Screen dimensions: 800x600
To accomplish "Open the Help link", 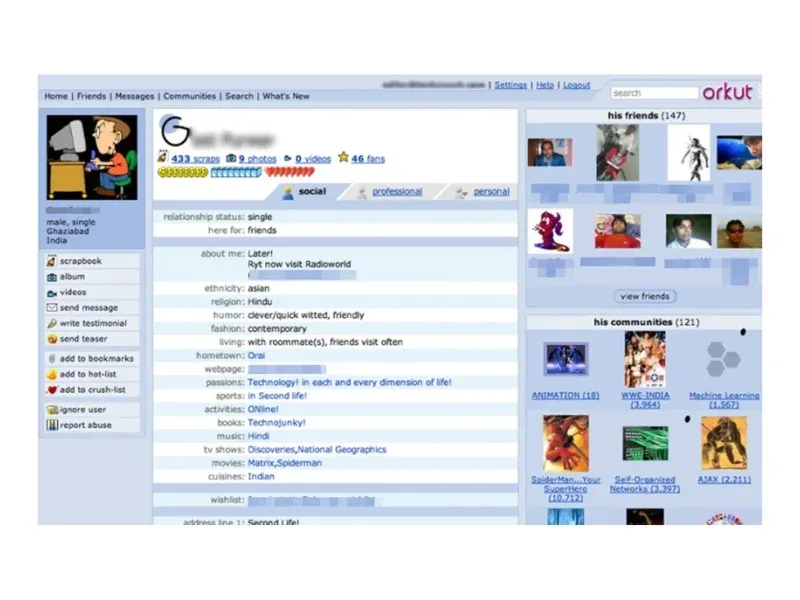I will pyautogui.click(x=545, y=85).
